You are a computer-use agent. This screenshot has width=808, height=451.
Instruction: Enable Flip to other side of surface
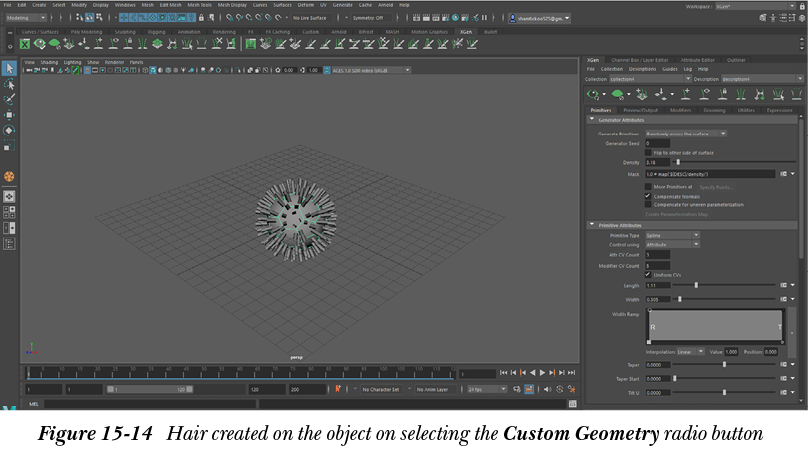[648, 152]
